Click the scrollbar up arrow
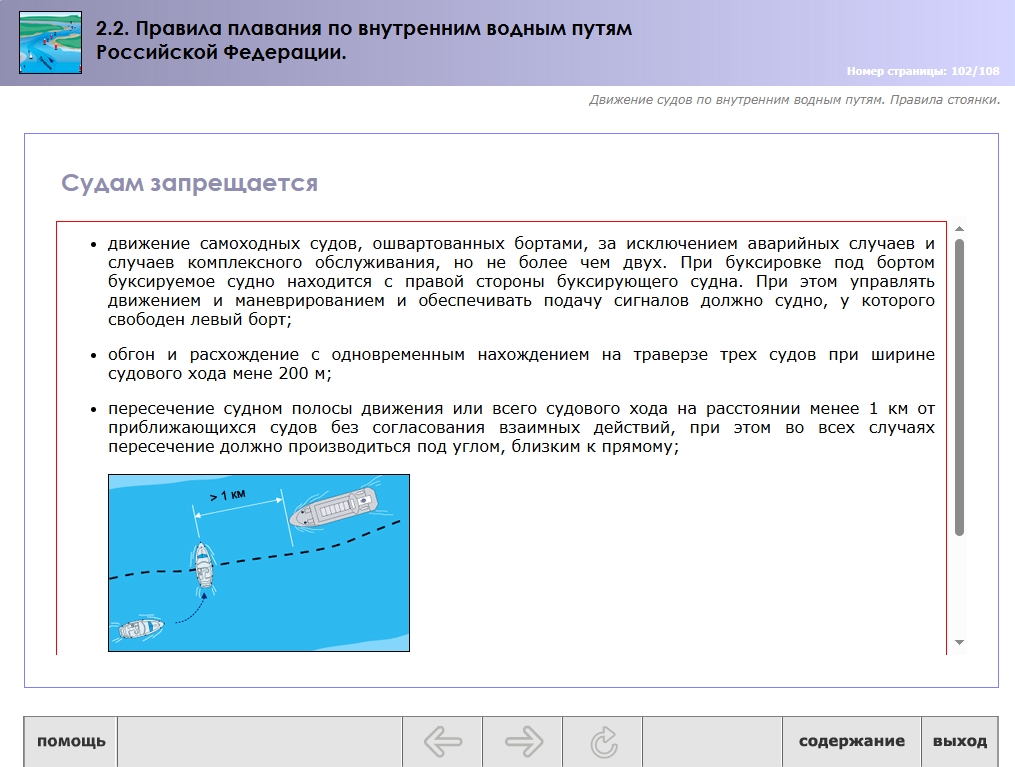 pos(958,228)
